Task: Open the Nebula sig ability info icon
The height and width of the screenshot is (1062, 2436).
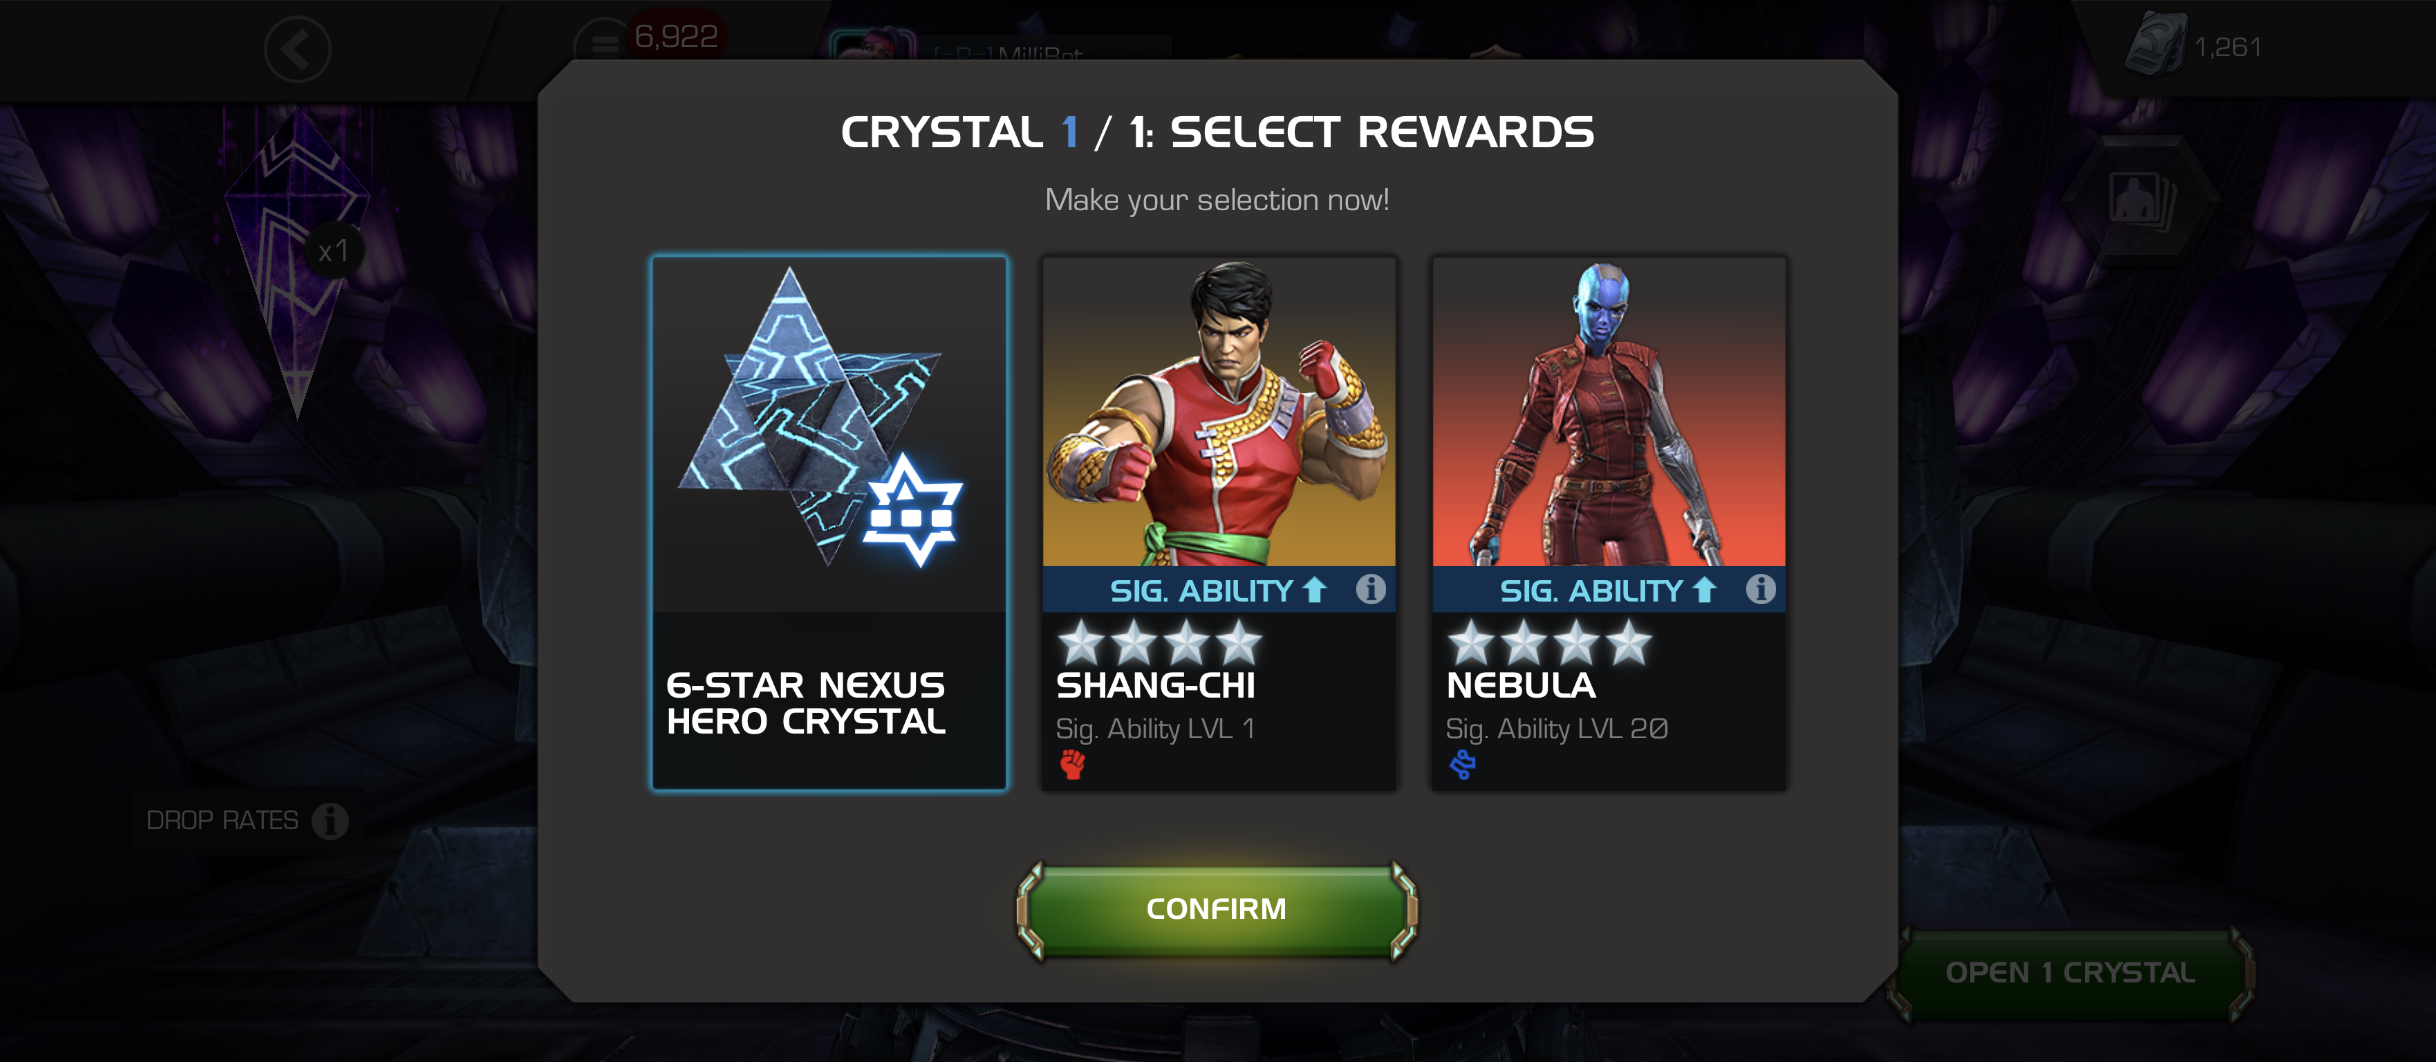Action: point(1761,589)
